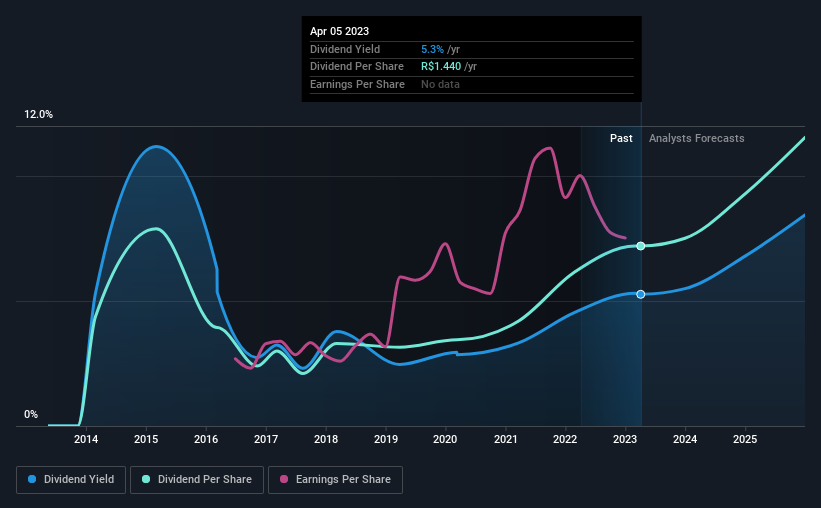
Task: Click 'Earnings Per Share' row label in tooltip
Action: (x=357, y=84)
